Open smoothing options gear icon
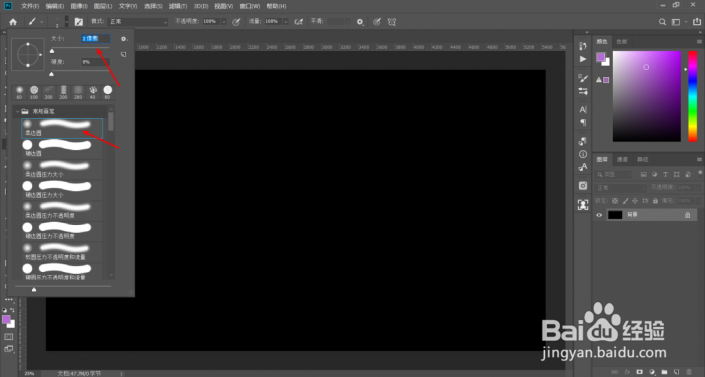This screenshot has width=705, height=377. pos(360,22)
